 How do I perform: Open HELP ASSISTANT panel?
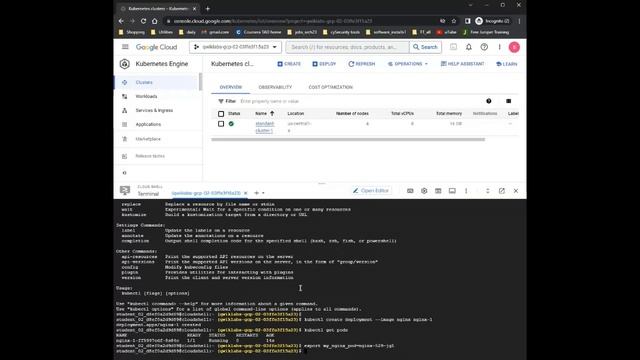click(x=462, y=64)
